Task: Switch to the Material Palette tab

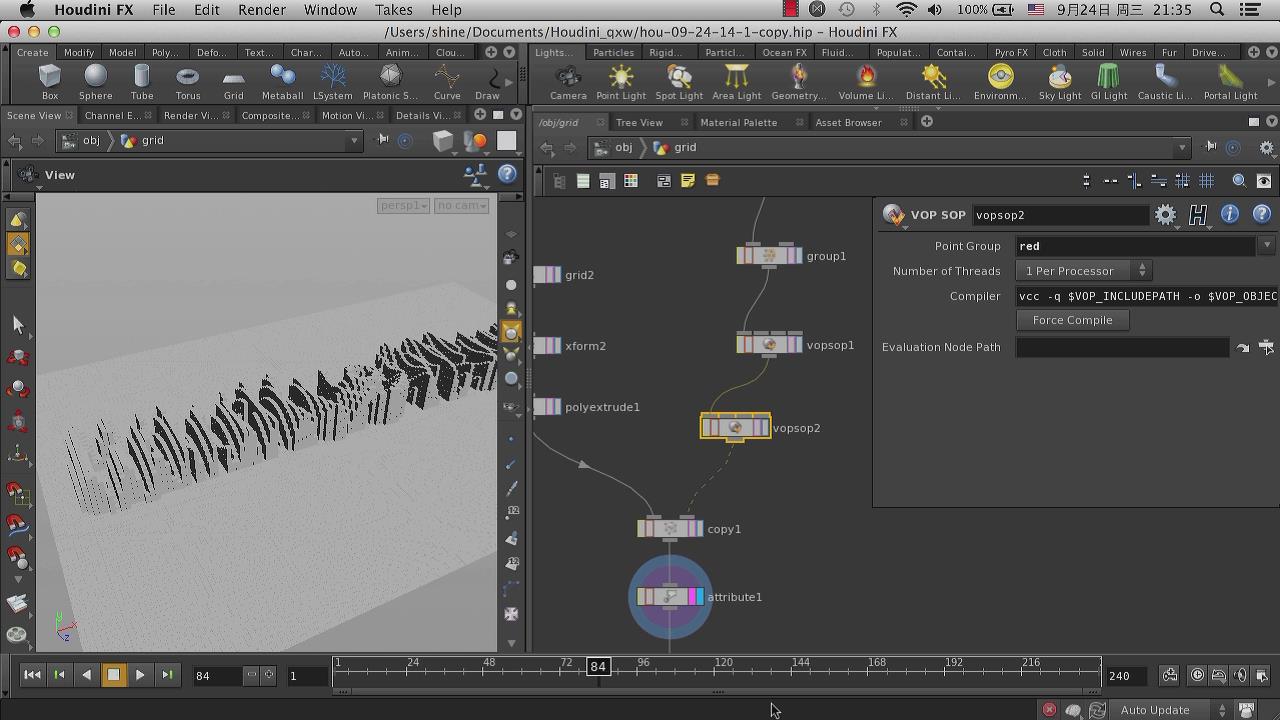Action: [738, 122]
